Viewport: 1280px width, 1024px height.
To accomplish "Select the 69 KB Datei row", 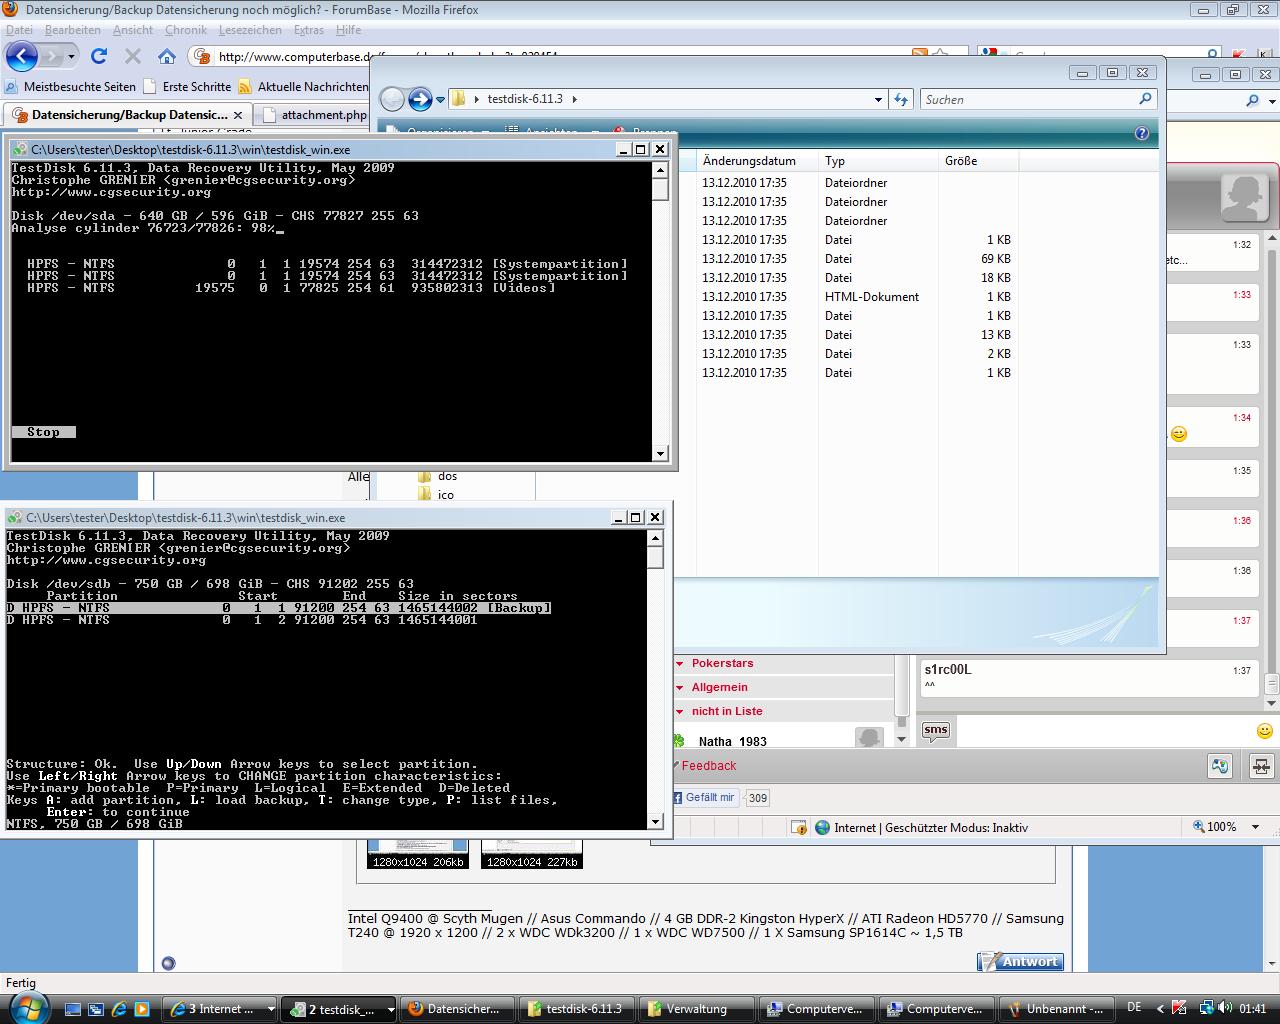I will [857, 259].
